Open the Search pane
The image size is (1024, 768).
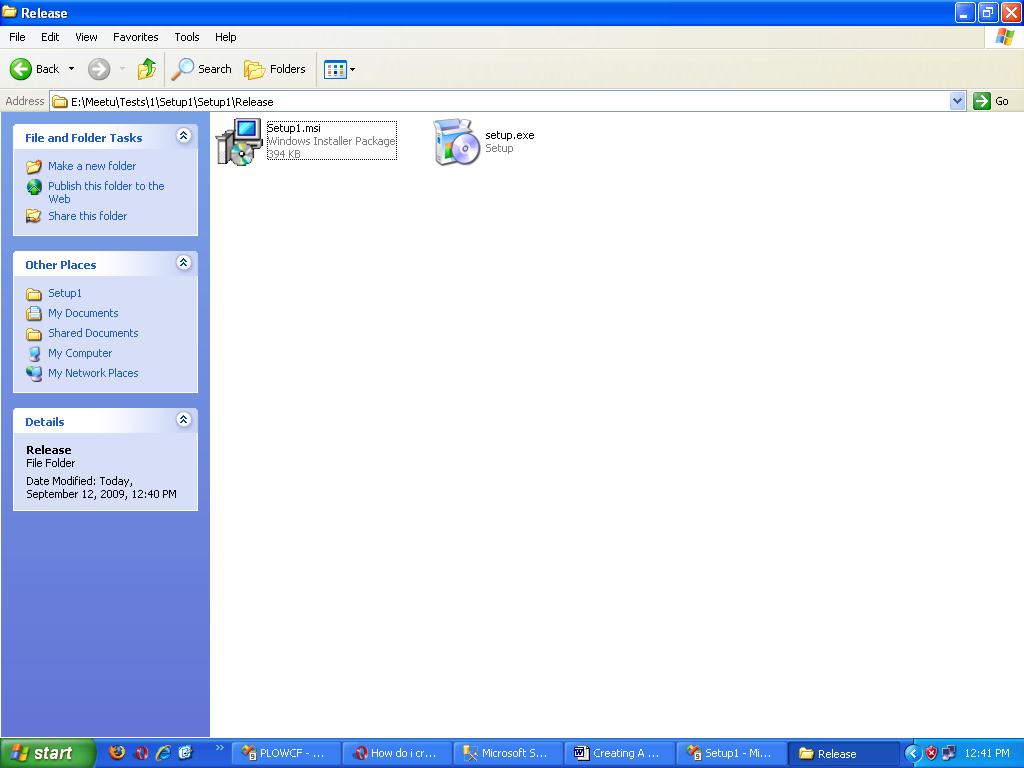coord(201,69)
